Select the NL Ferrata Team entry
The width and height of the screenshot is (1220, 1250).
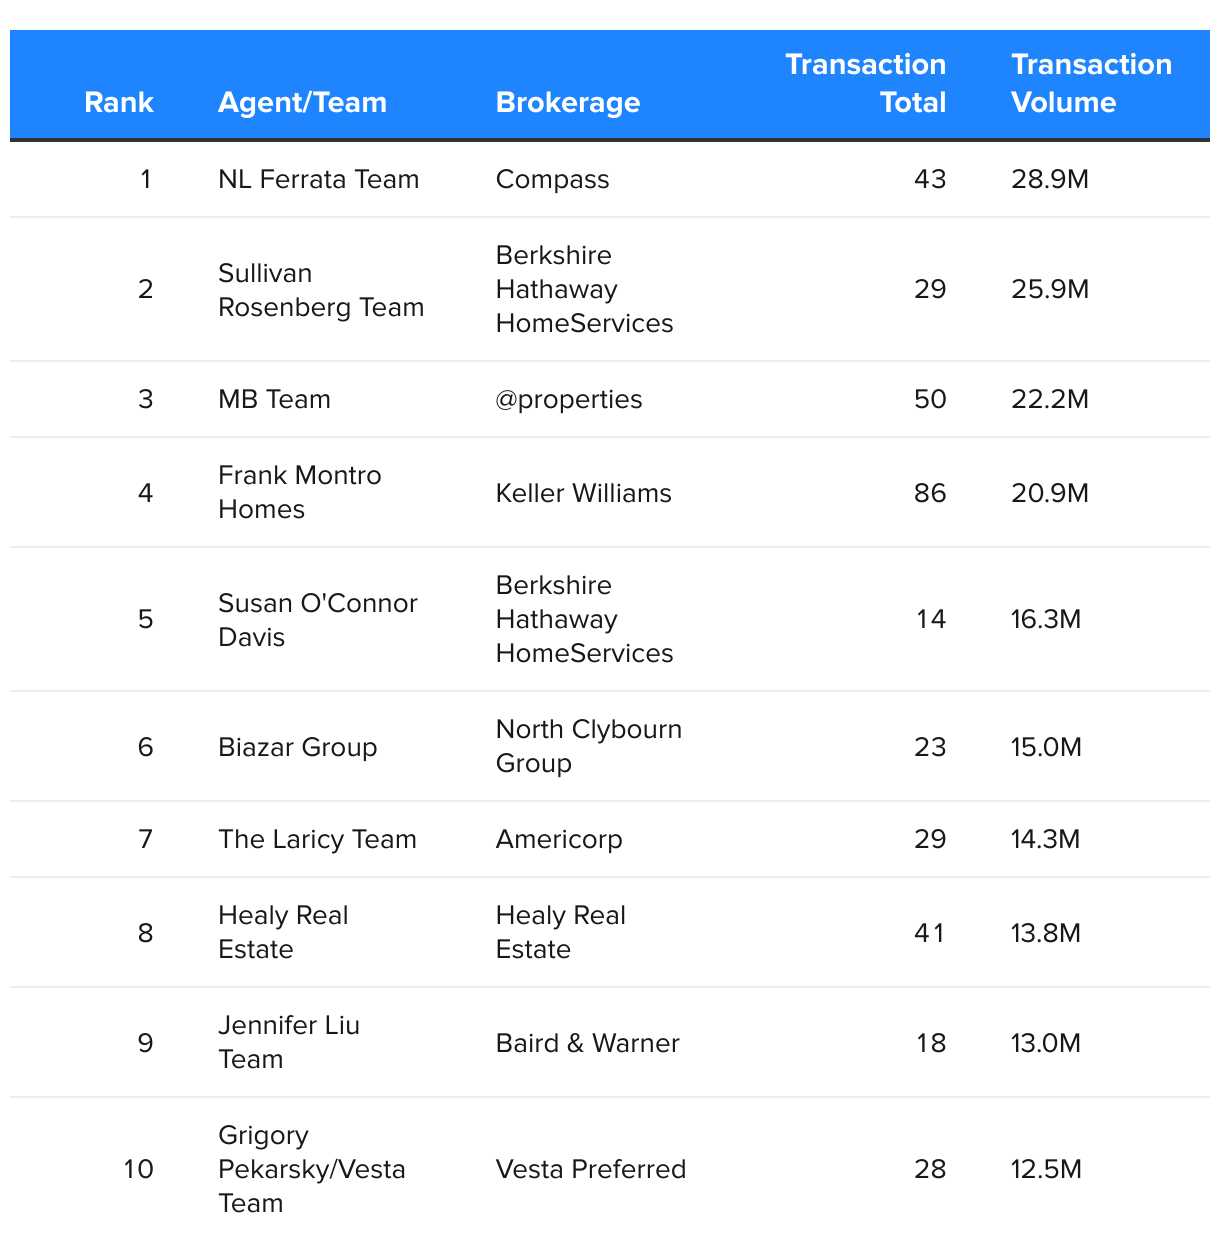[x=318, y=179]
